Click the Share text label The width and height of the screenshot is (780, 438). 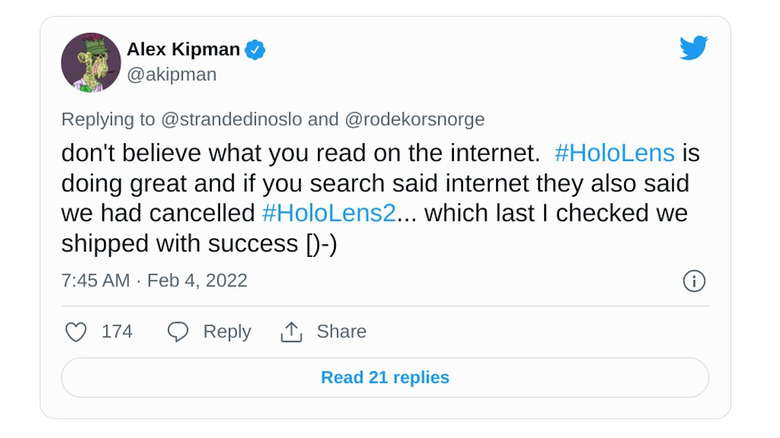[x=341, y=331]
